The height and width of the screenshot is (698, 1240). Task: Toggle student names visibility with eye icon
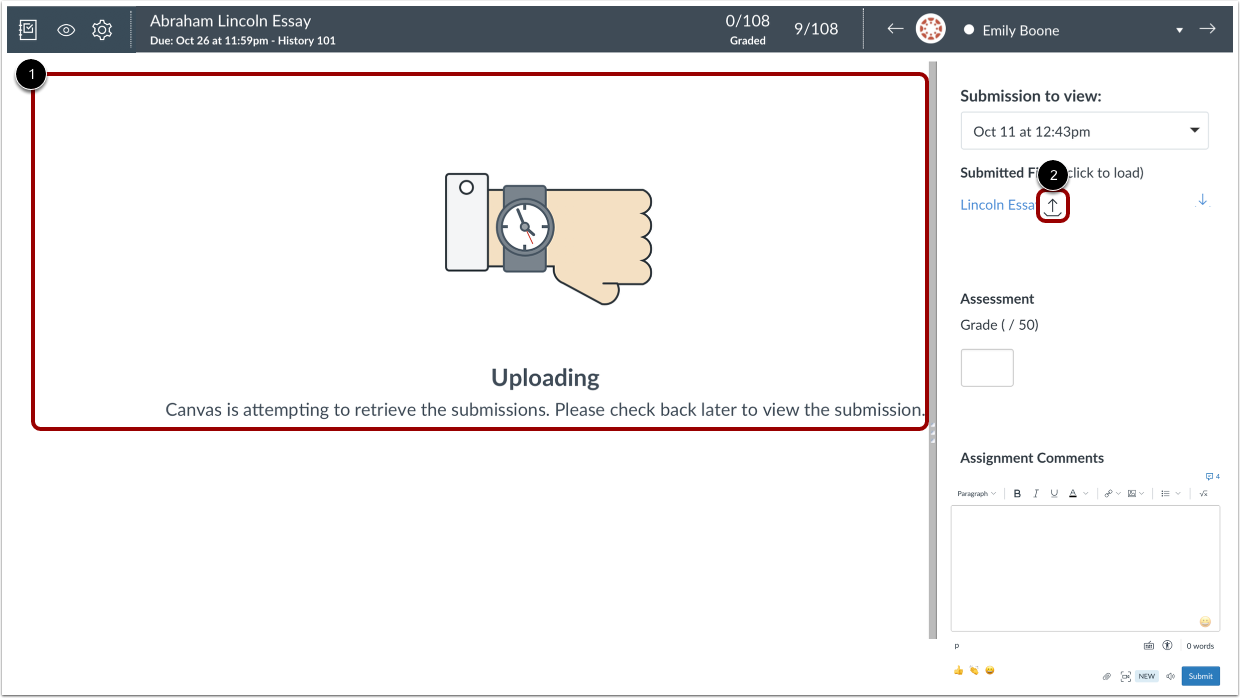pos(66,29)
